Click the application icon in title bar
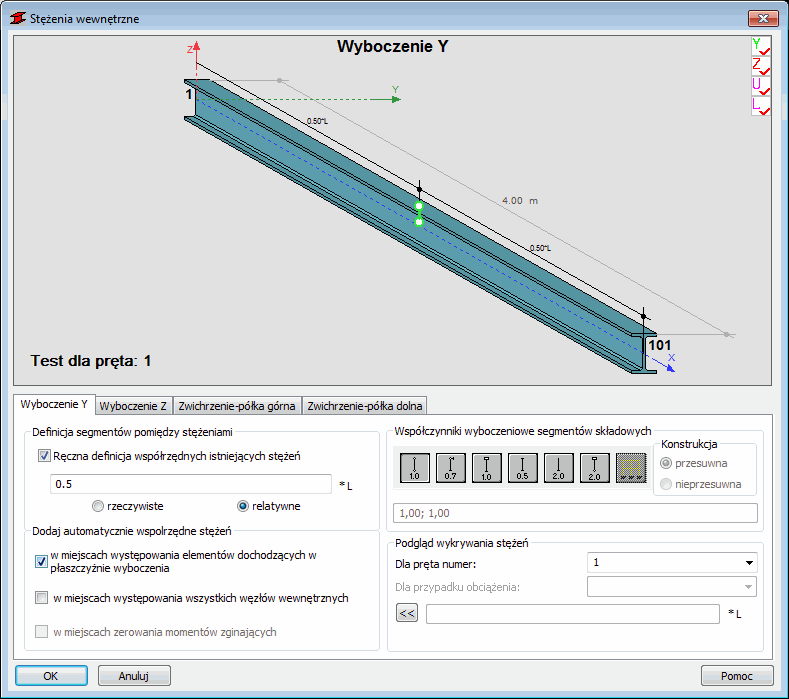 tap(18, 19)
